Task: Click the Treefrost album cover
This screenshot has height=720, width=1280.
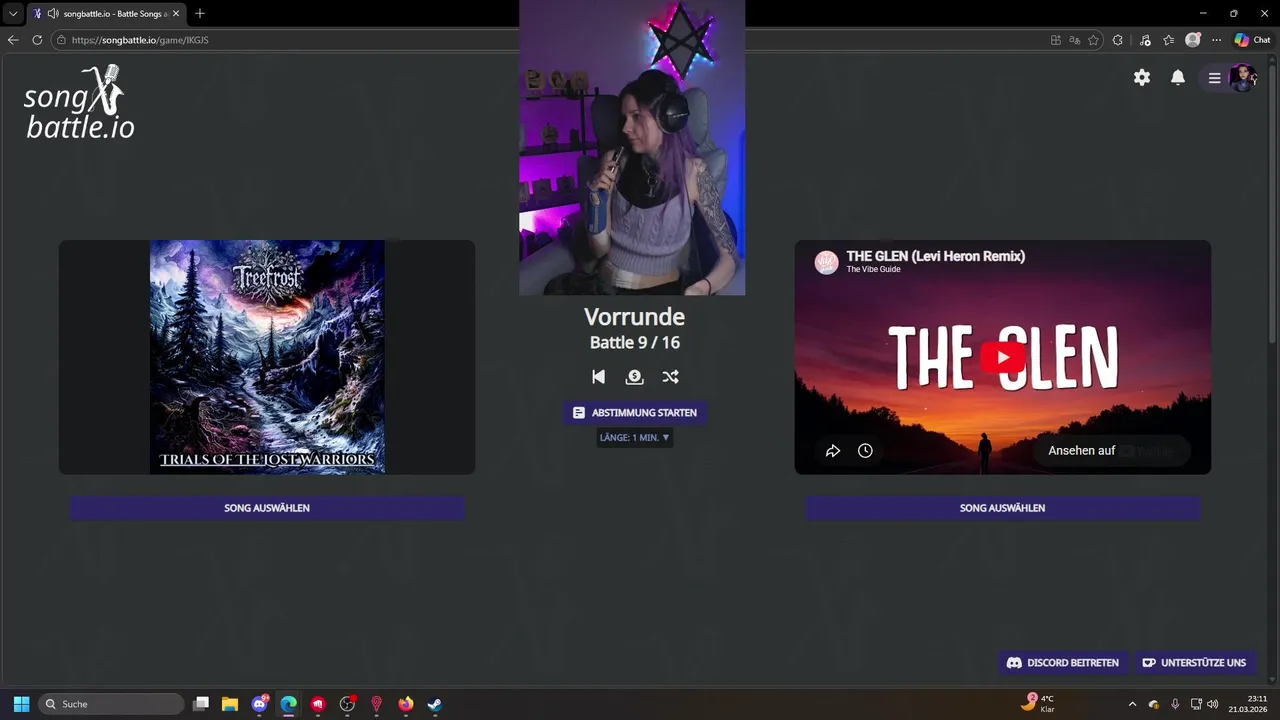Action: [267, 357]
